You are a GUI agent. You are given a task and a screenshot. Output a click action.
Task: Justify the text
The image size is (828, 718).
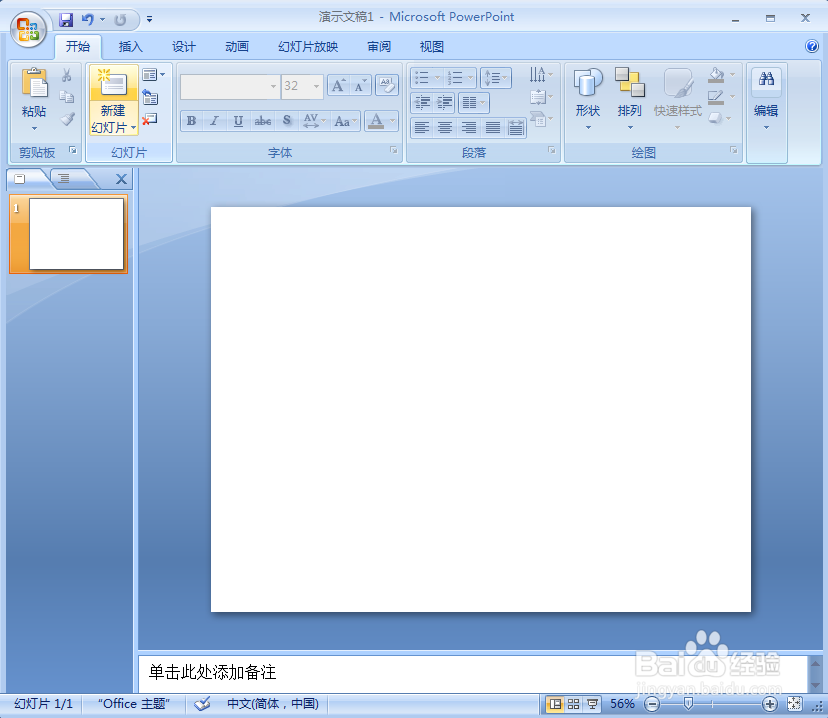493,127
